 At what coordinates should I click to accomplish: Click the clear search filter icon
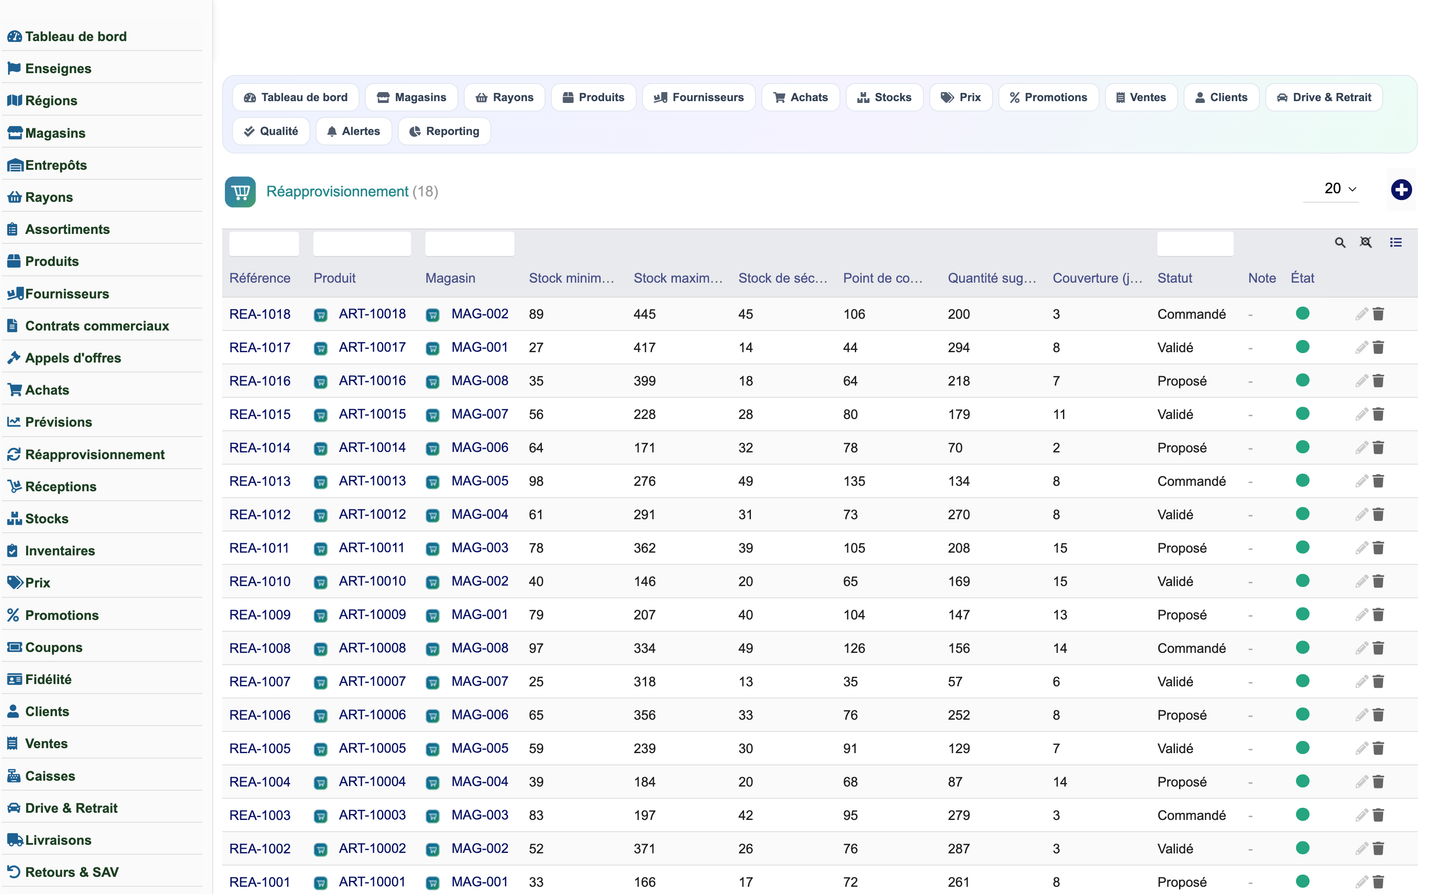(x=1366, y=243)
